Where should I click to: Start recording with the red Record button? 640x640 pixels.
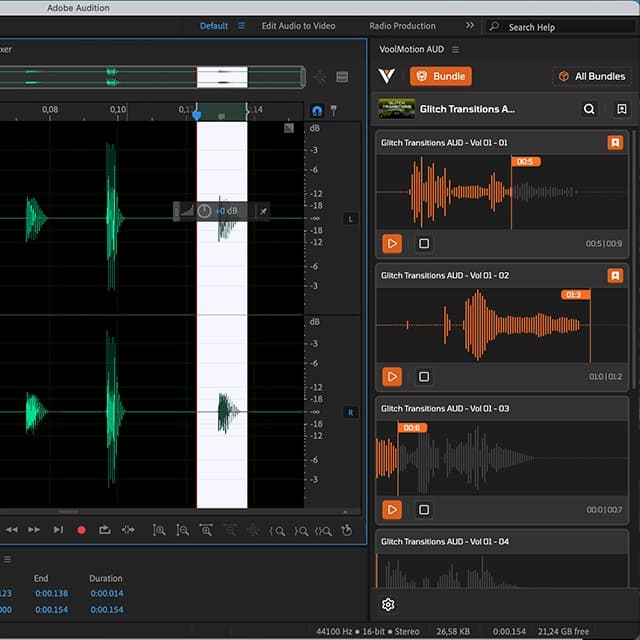81,530
